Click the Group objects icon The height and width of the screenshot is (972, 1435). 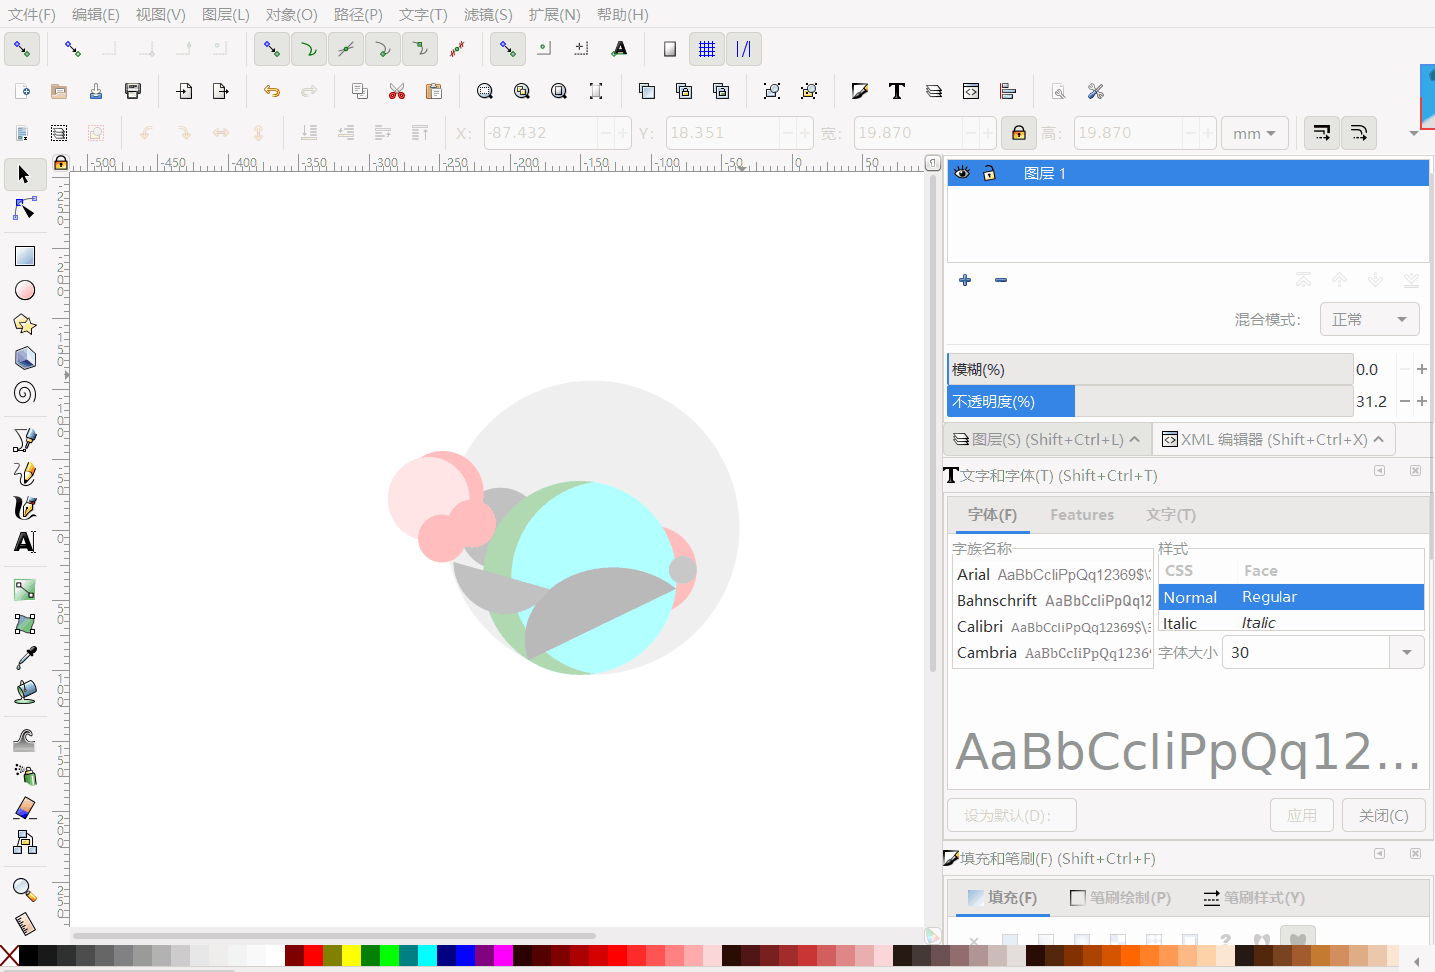pyautogui.click(x=772, y=91)
